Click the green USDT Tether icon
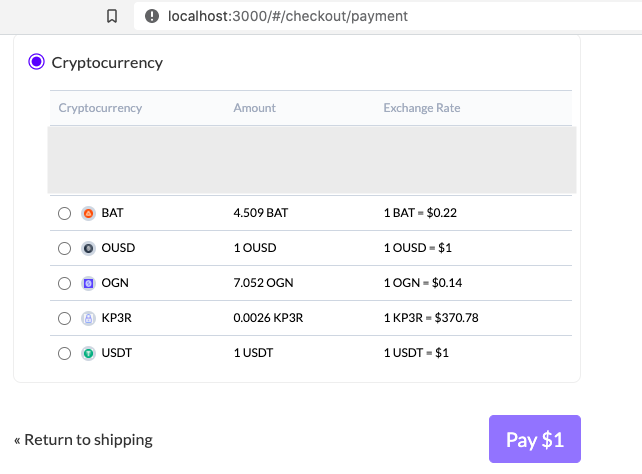The image size is (642, 474). pos(88,353)
